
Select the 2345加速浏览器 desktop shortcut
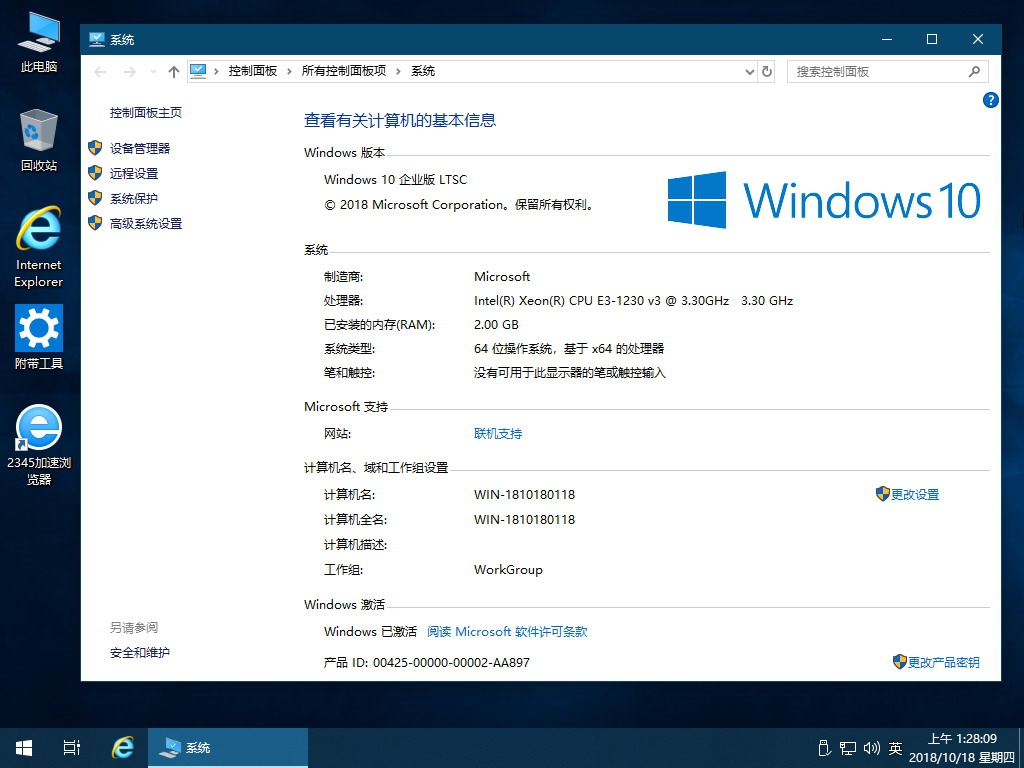pos(39,445)
